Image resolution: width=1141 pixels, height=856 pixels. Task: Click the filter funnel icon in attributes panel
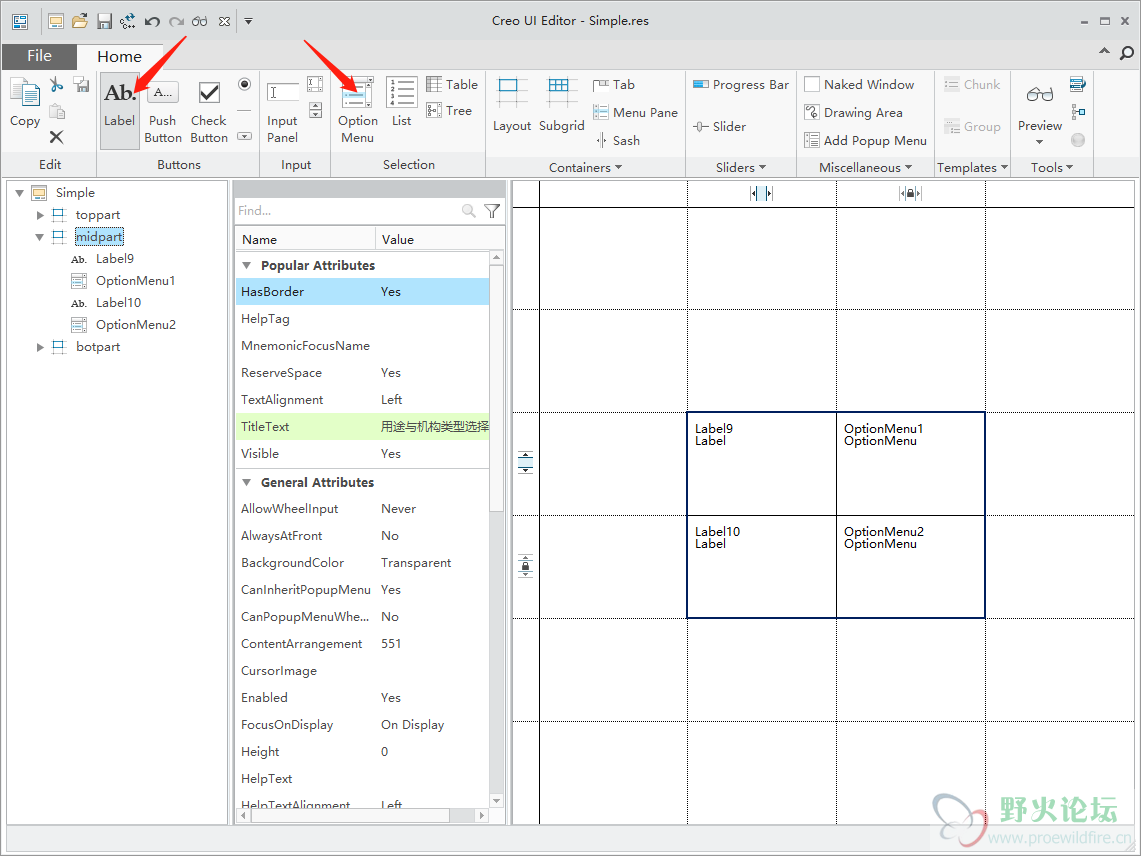point(492,211)
